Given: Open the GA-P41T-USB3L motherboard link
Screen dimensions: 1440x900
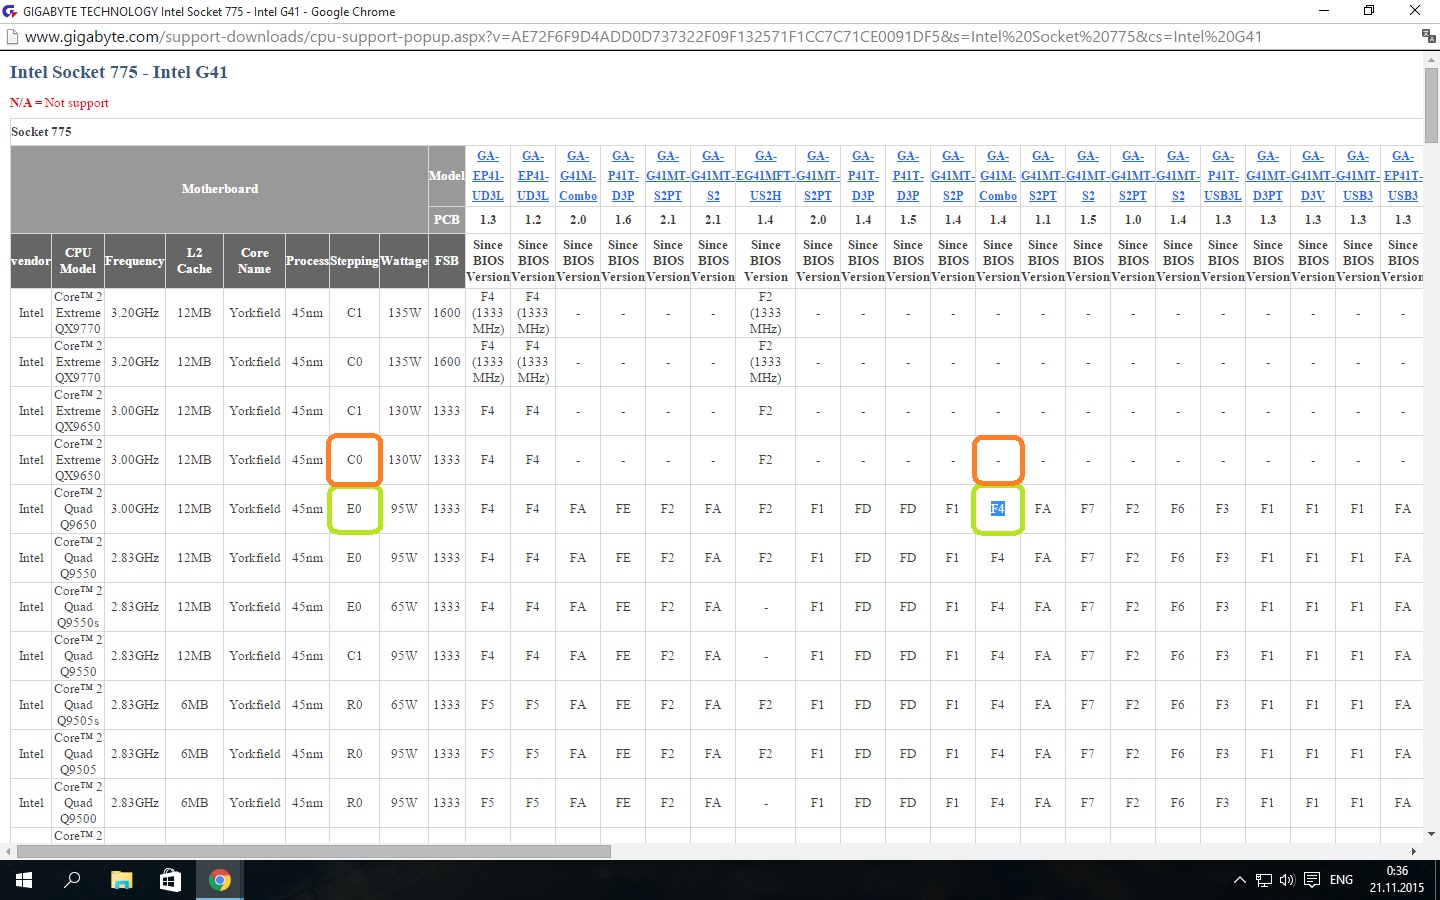Looking at the screenshot, I should (1223, 176).
